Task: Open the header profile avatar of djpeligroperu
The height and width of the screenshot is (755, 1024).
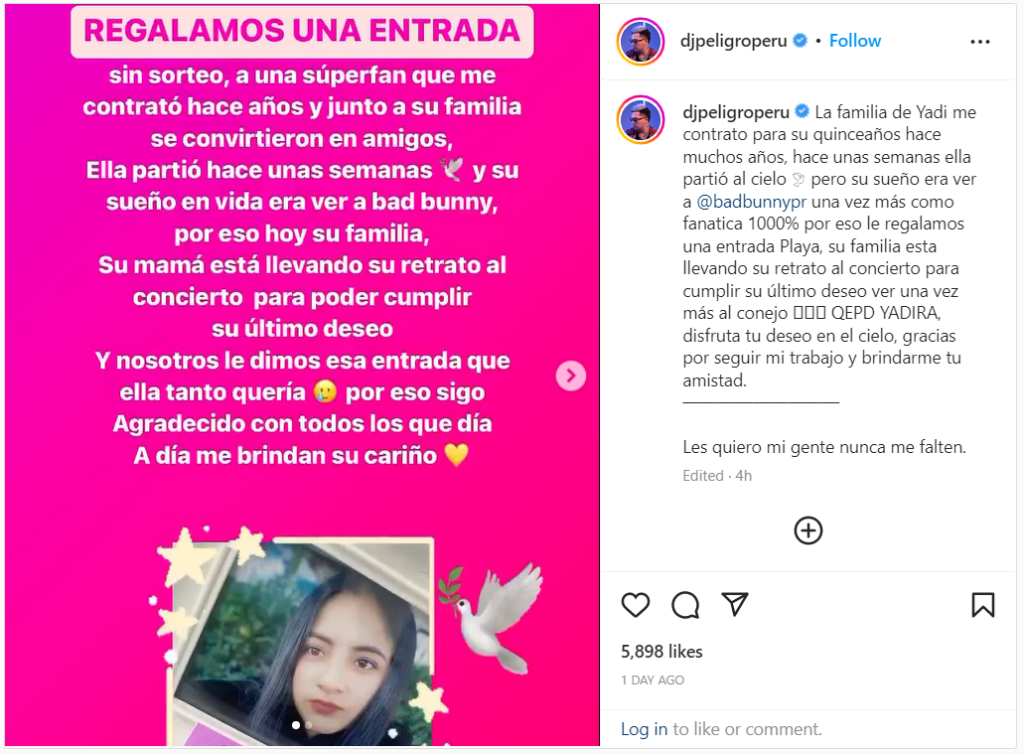Action: 641,42
